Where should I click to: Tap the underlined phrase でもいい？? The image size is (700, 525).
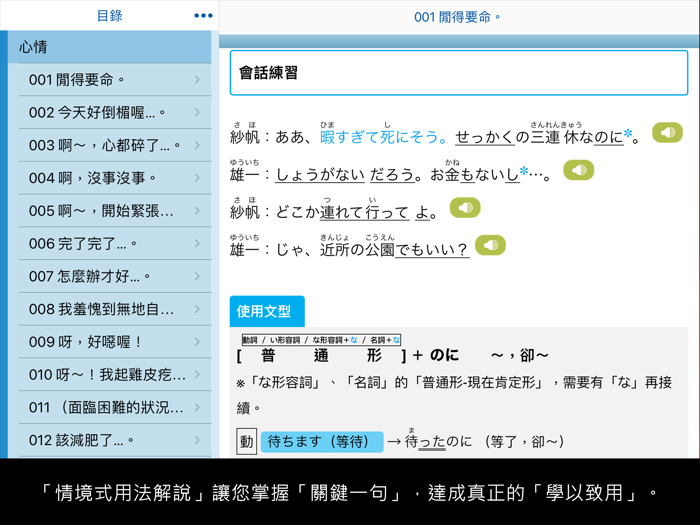(x=432, y=250)
